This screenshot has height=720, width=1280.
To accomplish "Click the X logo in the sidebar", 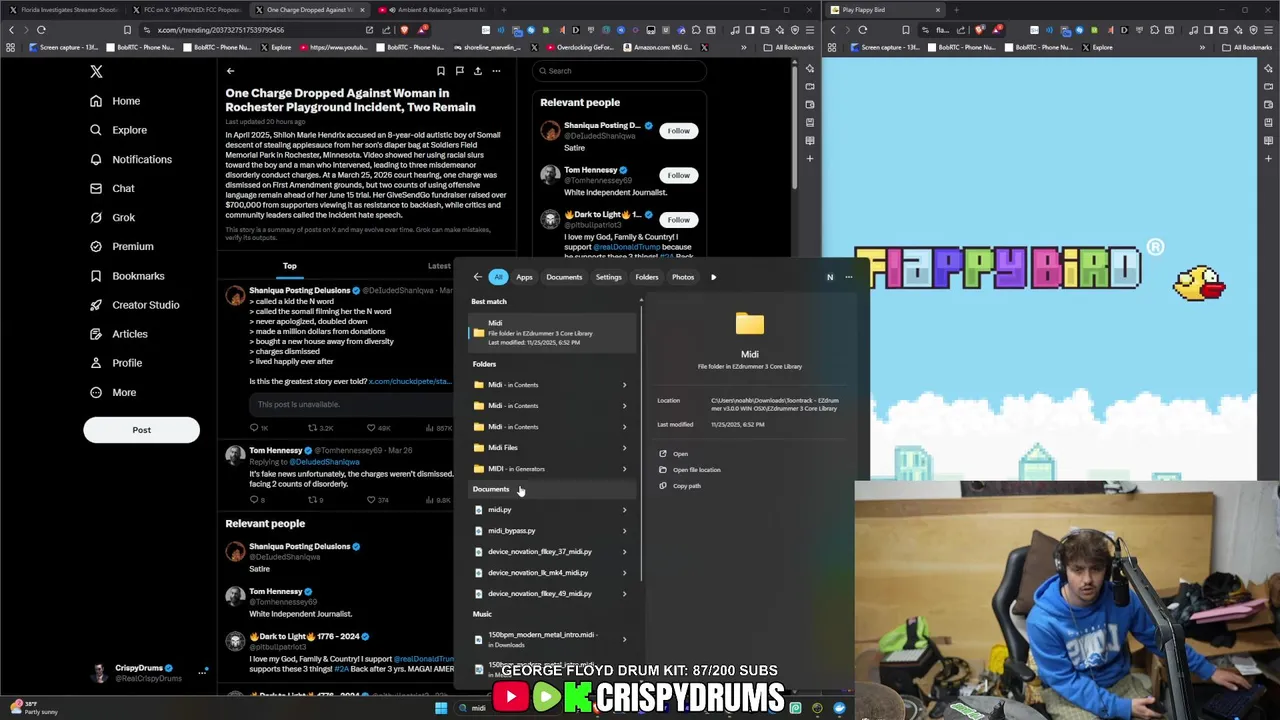I will (96, 71).
